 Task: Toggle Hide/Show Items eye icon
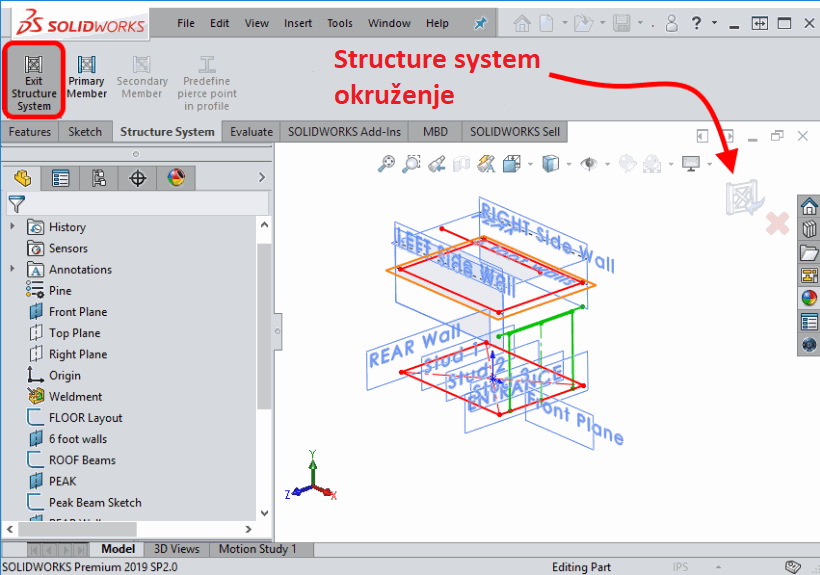pos(590,163)
